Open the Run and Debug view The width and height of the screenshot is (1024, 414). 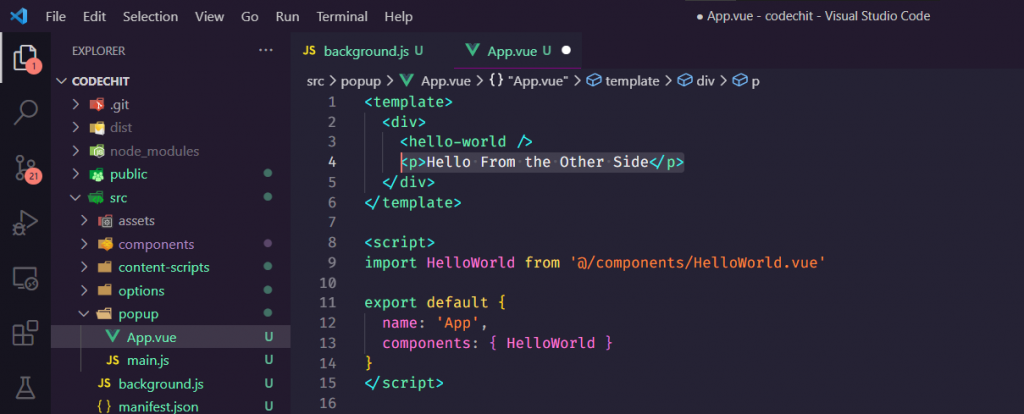tap(25, 223)
